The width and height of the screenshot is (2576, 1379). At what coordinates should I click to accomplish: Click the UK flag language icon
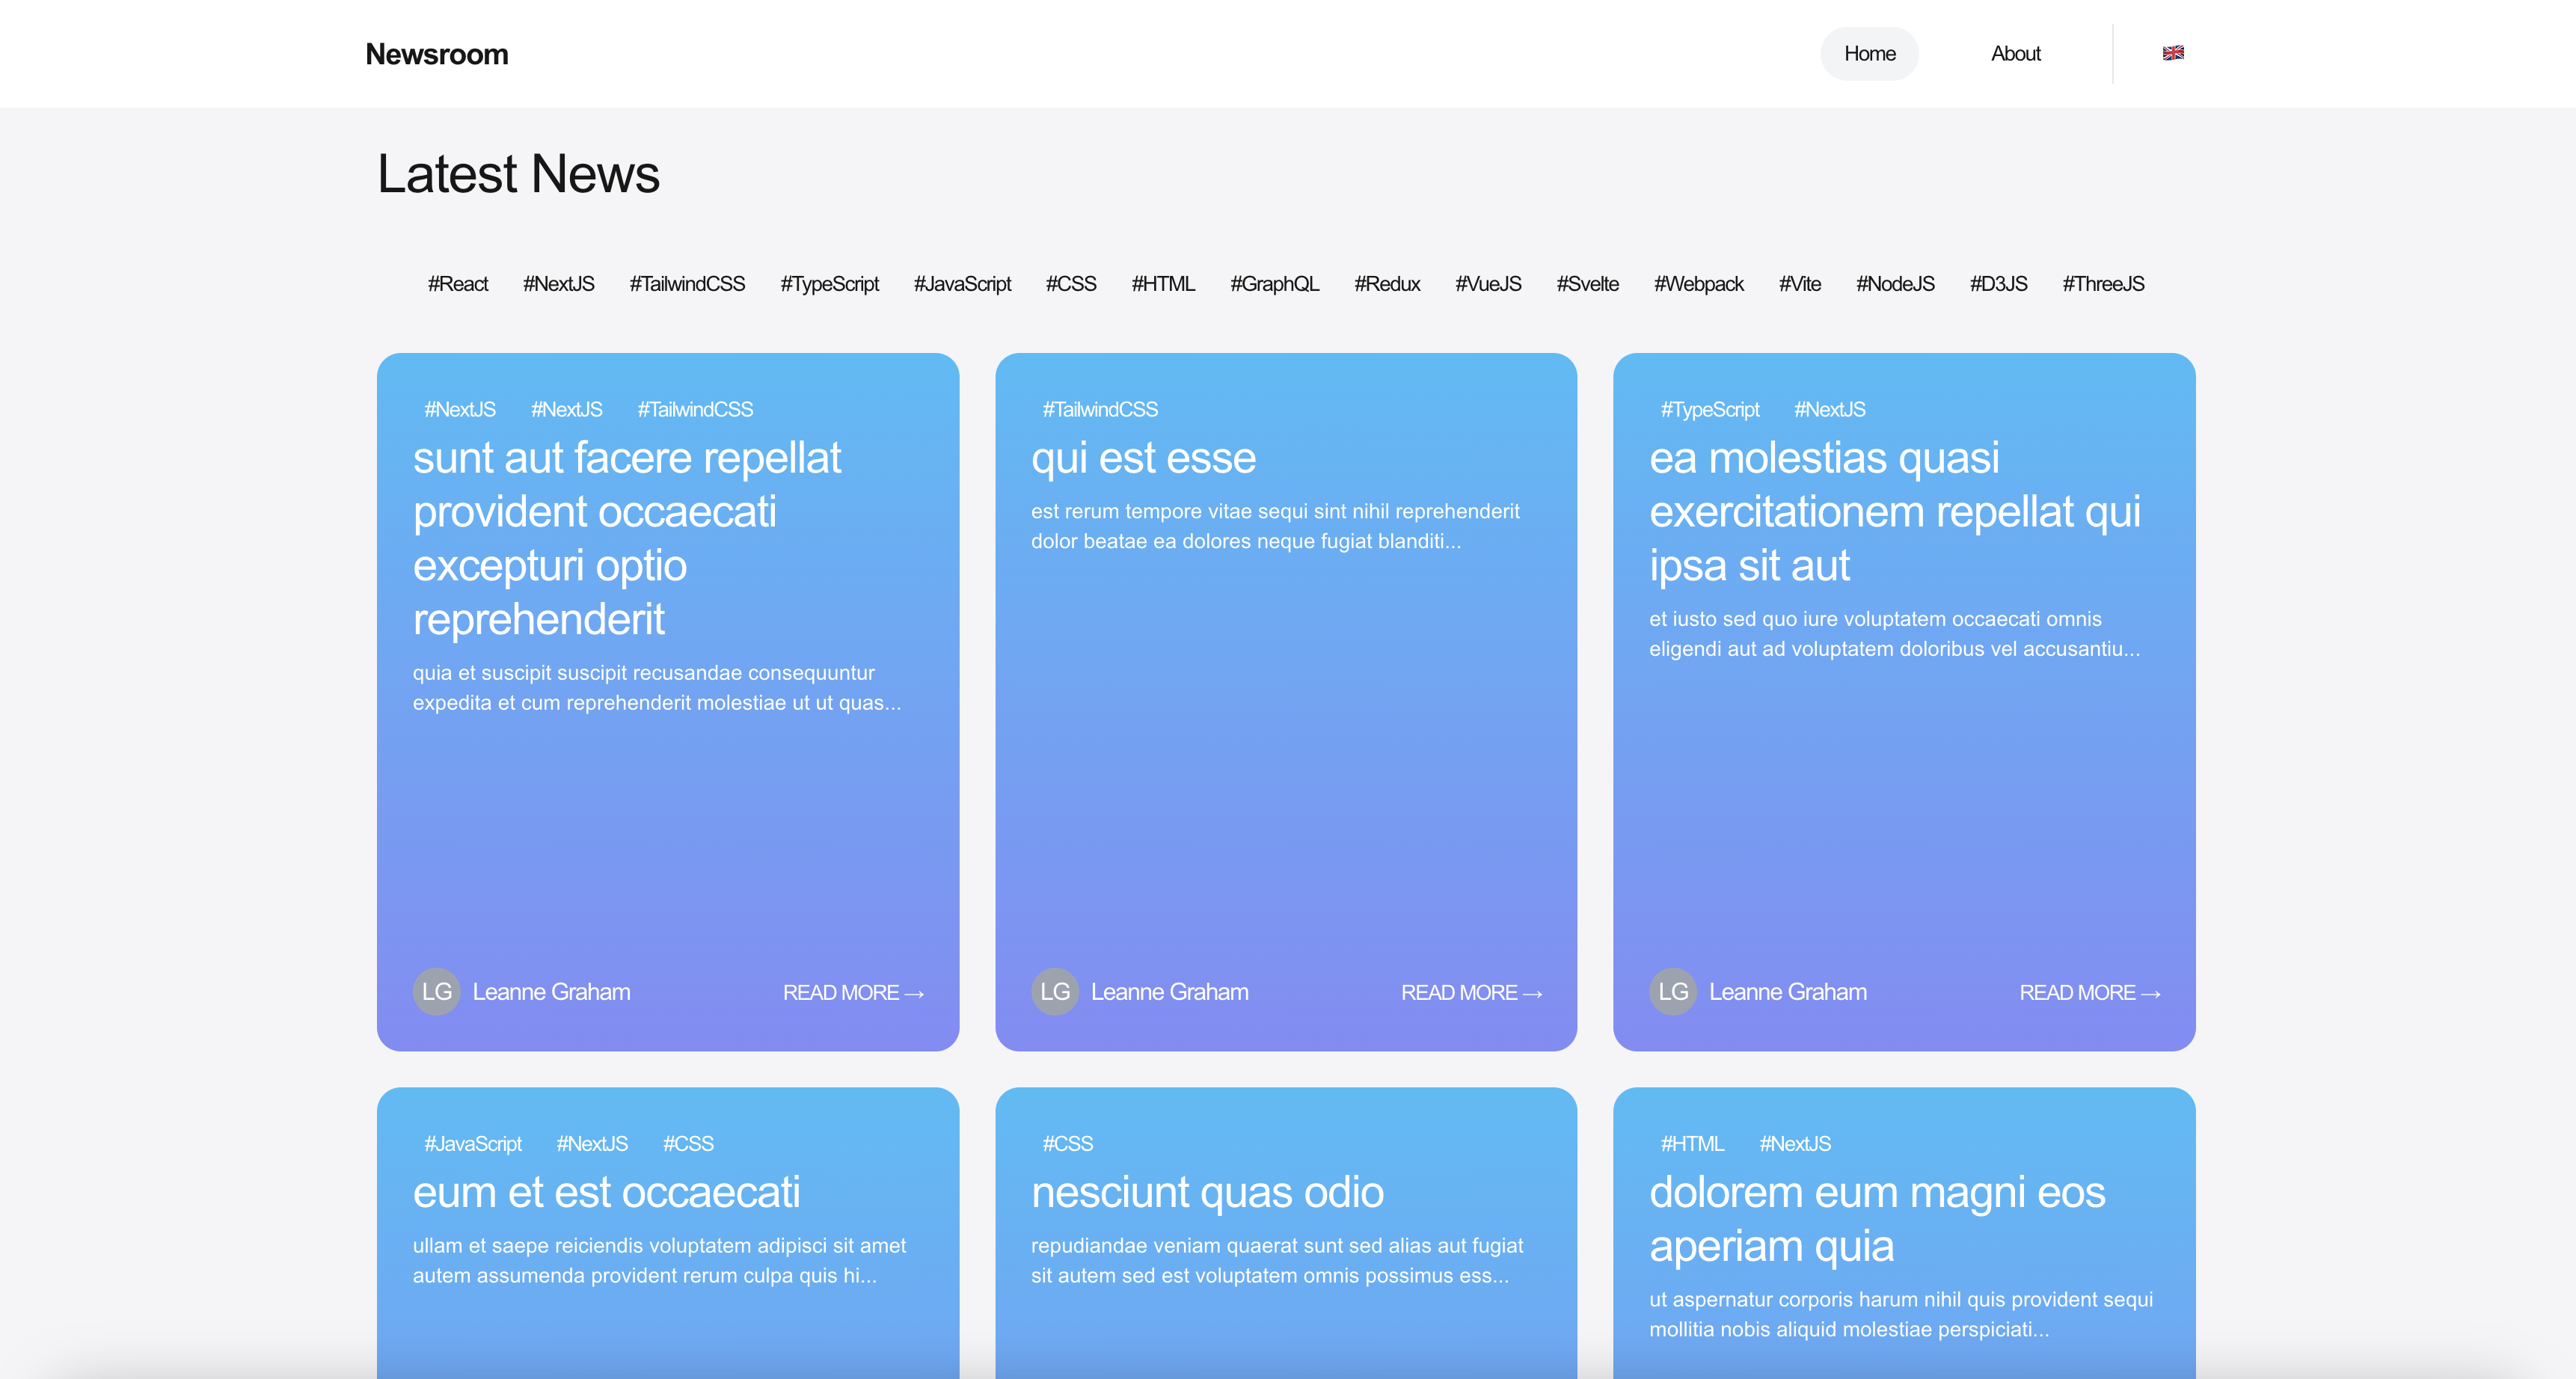pos(2172,53)
